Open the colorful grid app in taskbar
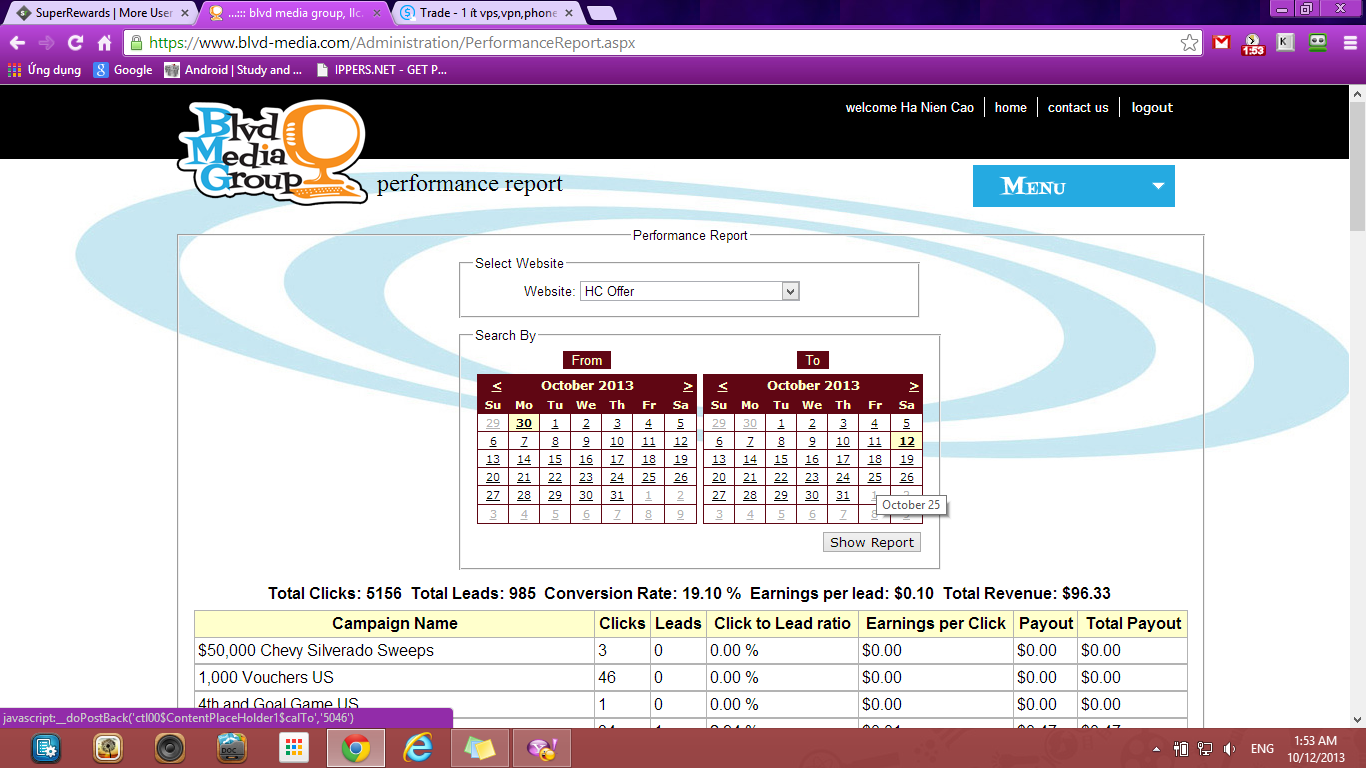 click(294, 748)
